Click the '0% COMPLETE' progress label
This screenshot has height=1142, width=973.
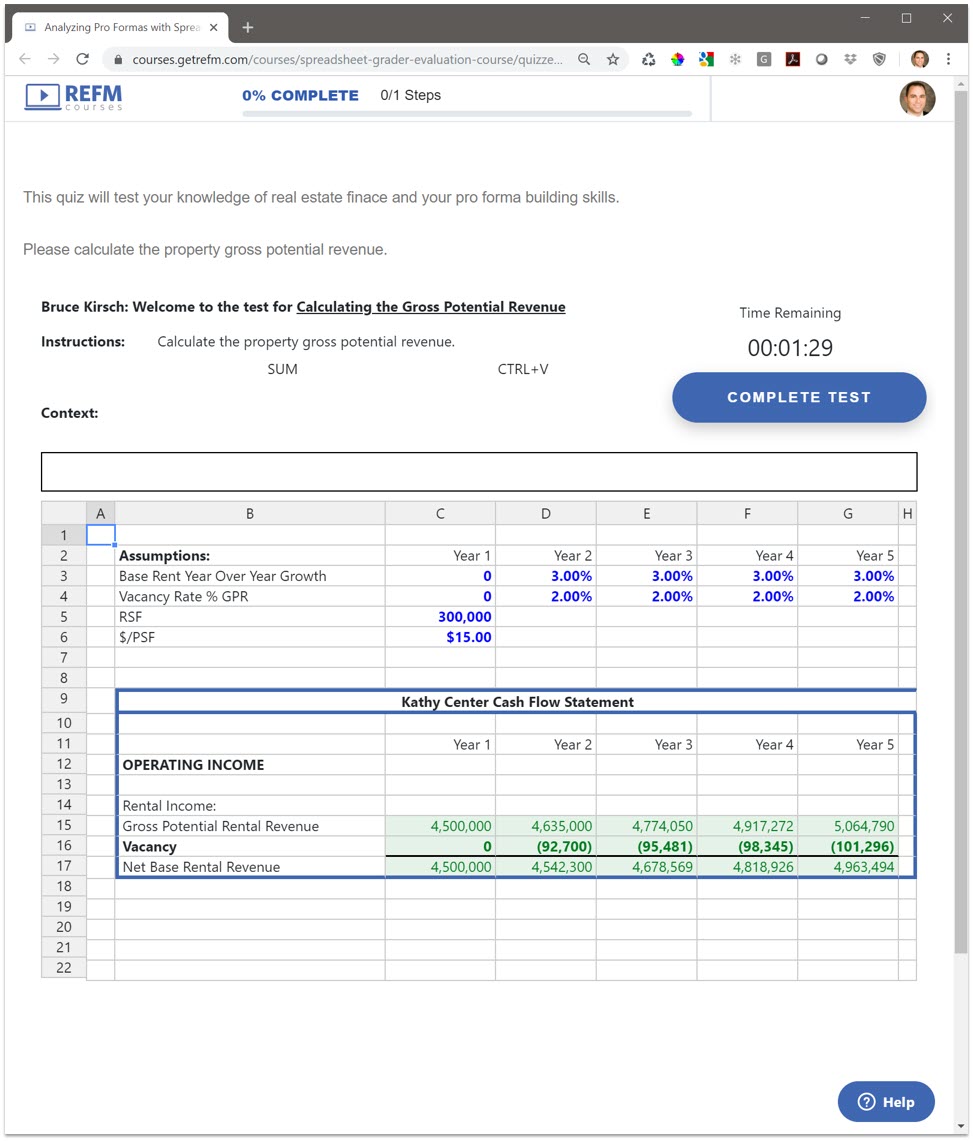(300, 95)
